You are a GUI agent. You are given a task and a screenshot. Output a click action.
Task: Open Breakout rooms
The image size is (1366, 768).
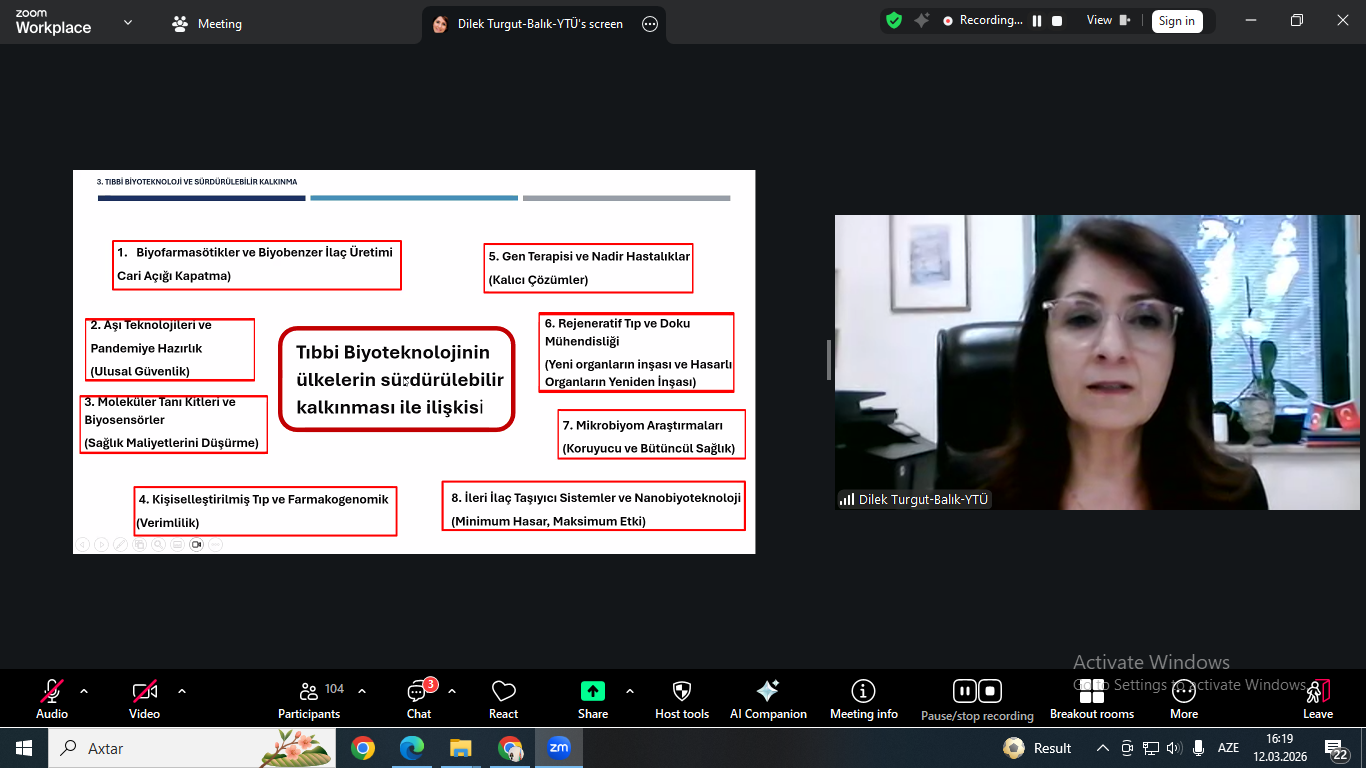point(1091,699)
